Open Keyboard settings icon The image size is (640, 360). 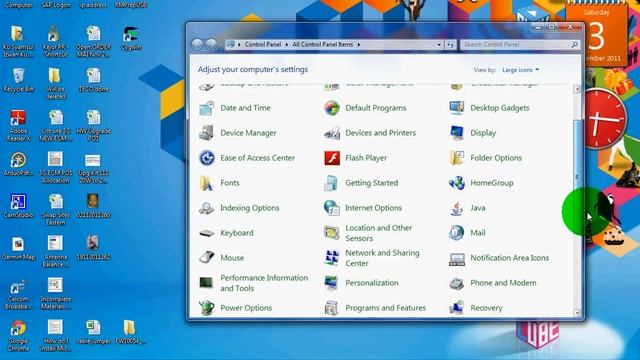tap(207, 233)
